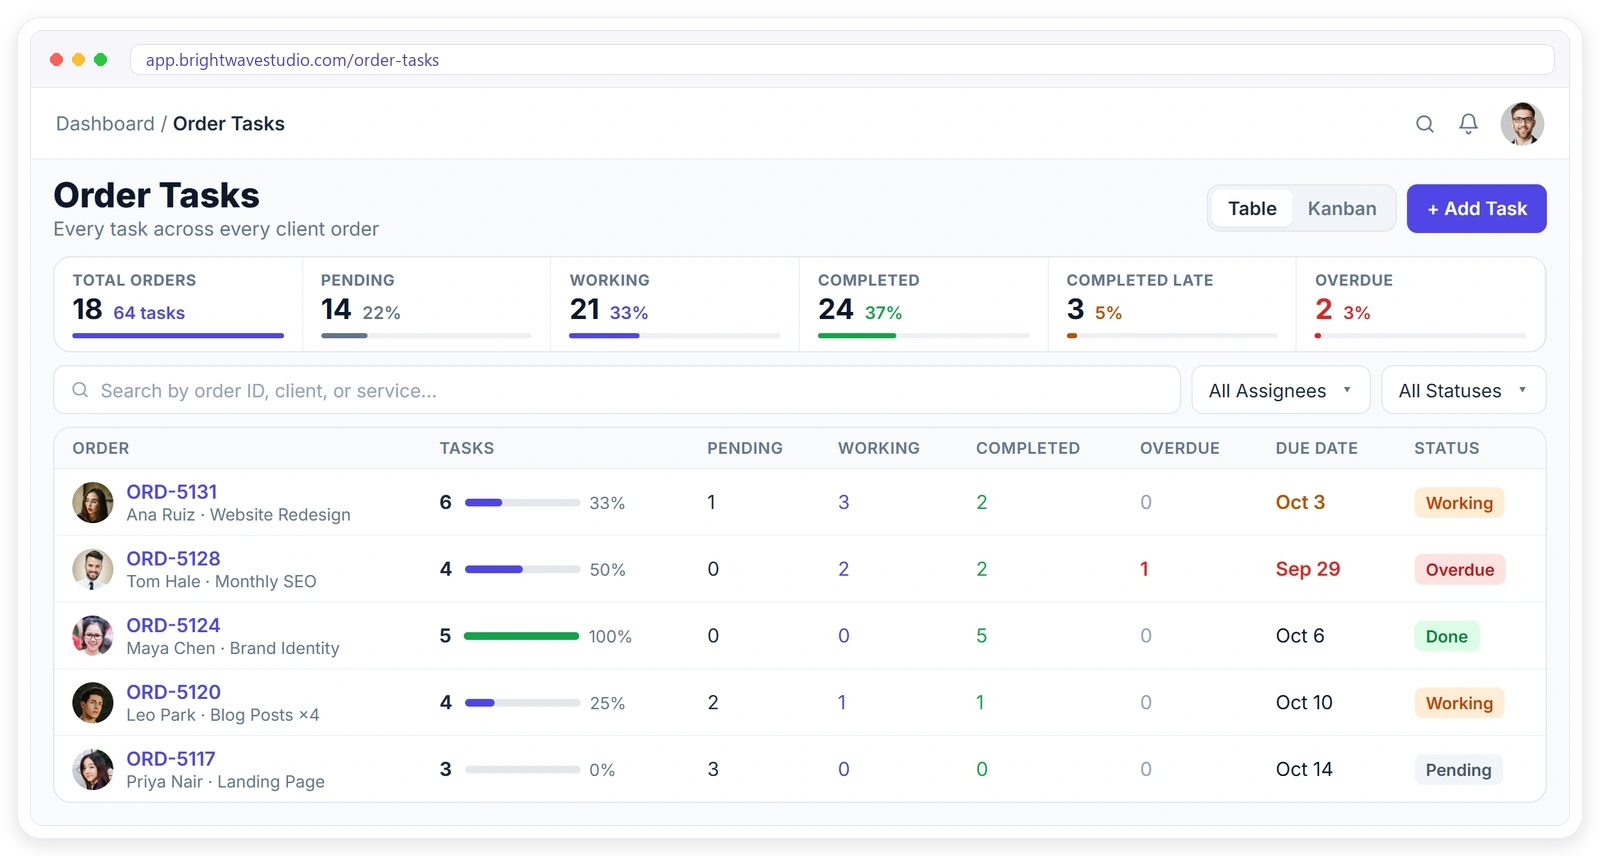Screen dimensions: 1600x856
Task: Select the Pending summary card
Action: [x=426, y=305]
